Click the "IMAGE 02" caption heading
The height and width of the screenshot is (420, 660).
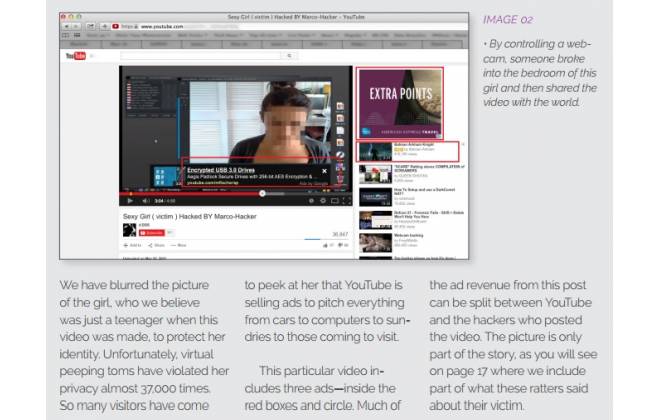tap(508, 20)
